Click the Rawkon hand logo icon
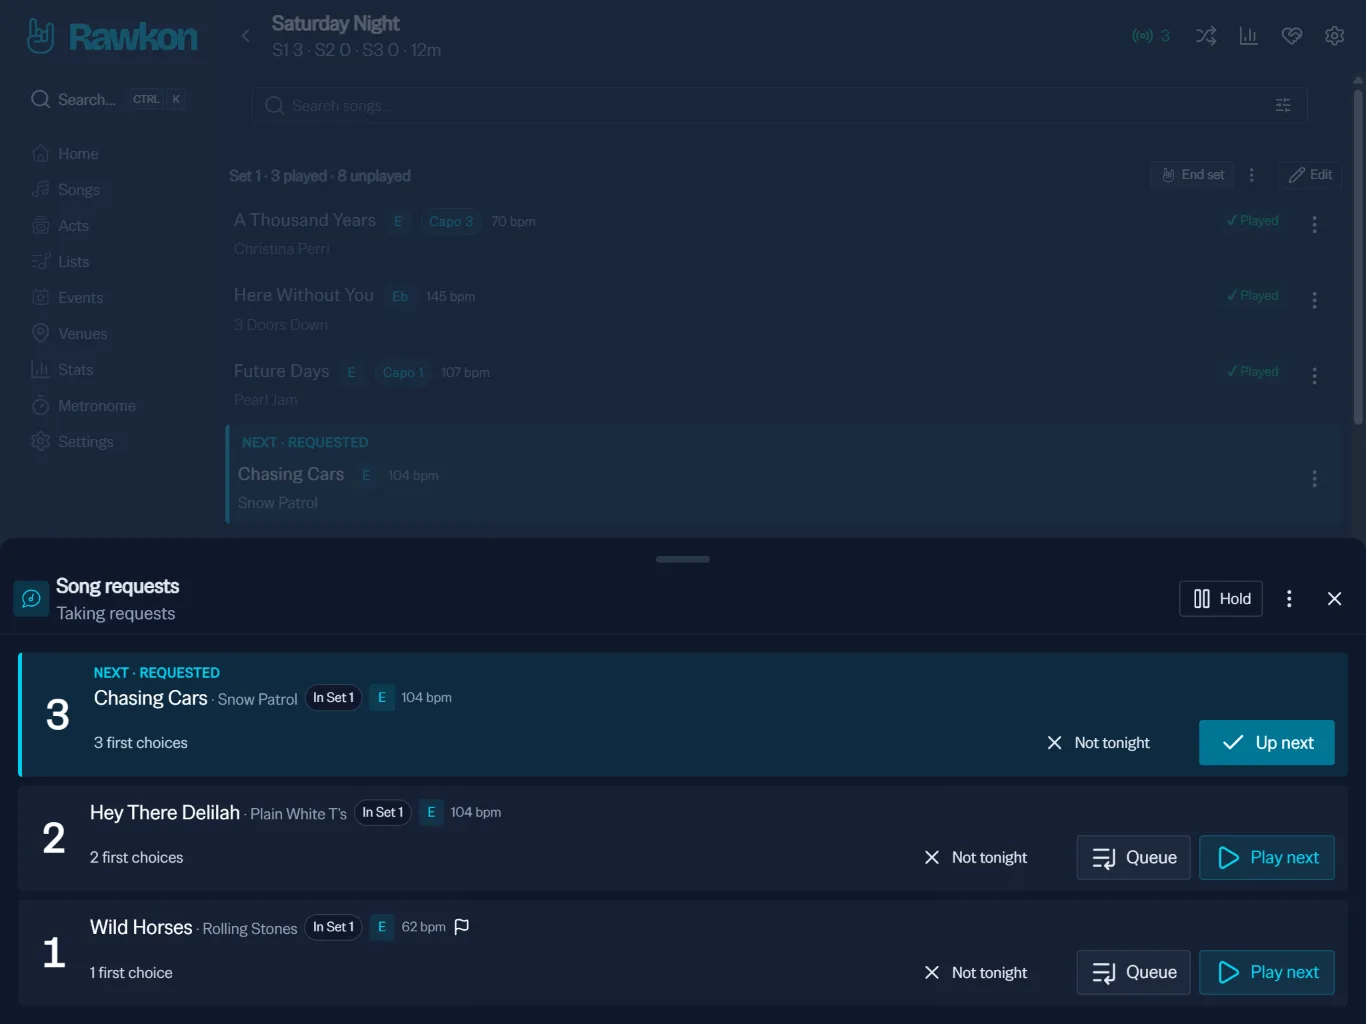Viewport: 1366px width, 1024px height. (40, 36)
